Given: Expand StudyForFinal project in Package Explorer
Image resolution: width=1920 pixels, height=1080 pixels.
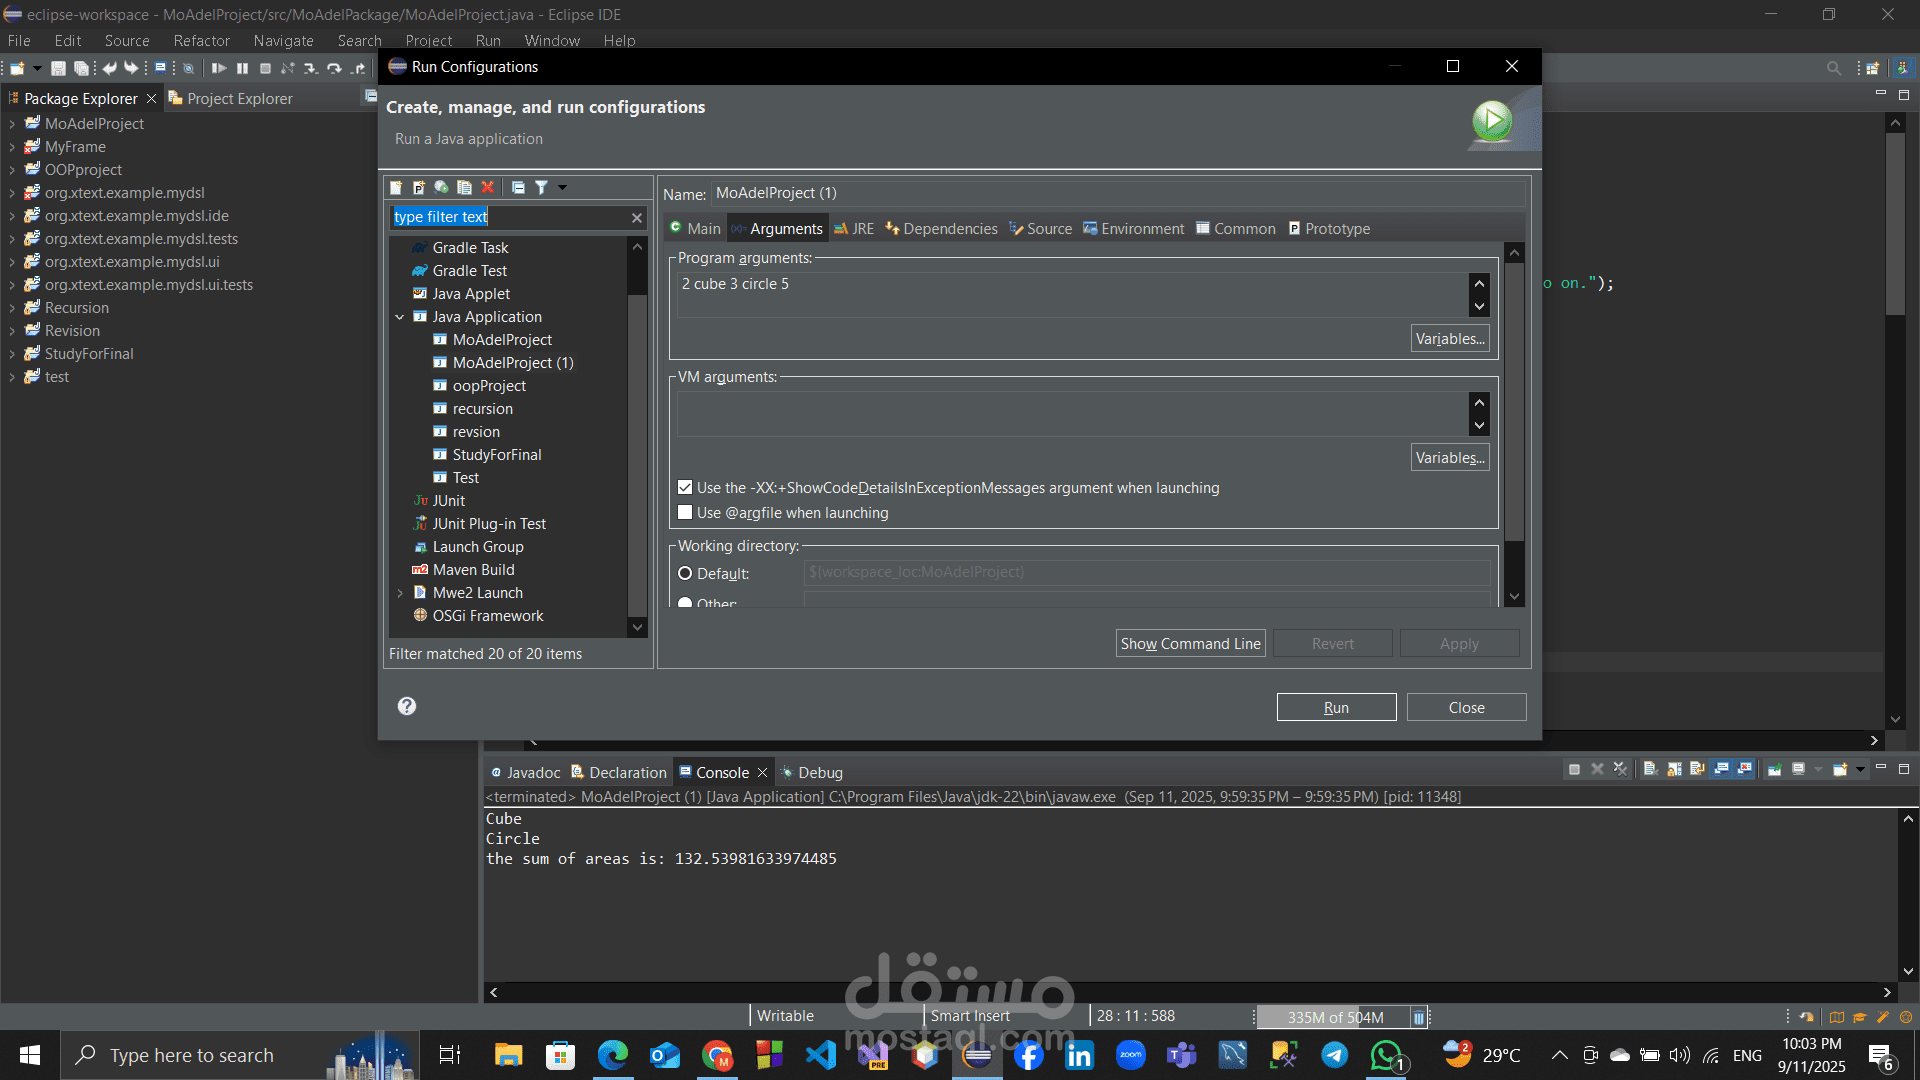Looking at the screenshot, I should click(12, 354).
